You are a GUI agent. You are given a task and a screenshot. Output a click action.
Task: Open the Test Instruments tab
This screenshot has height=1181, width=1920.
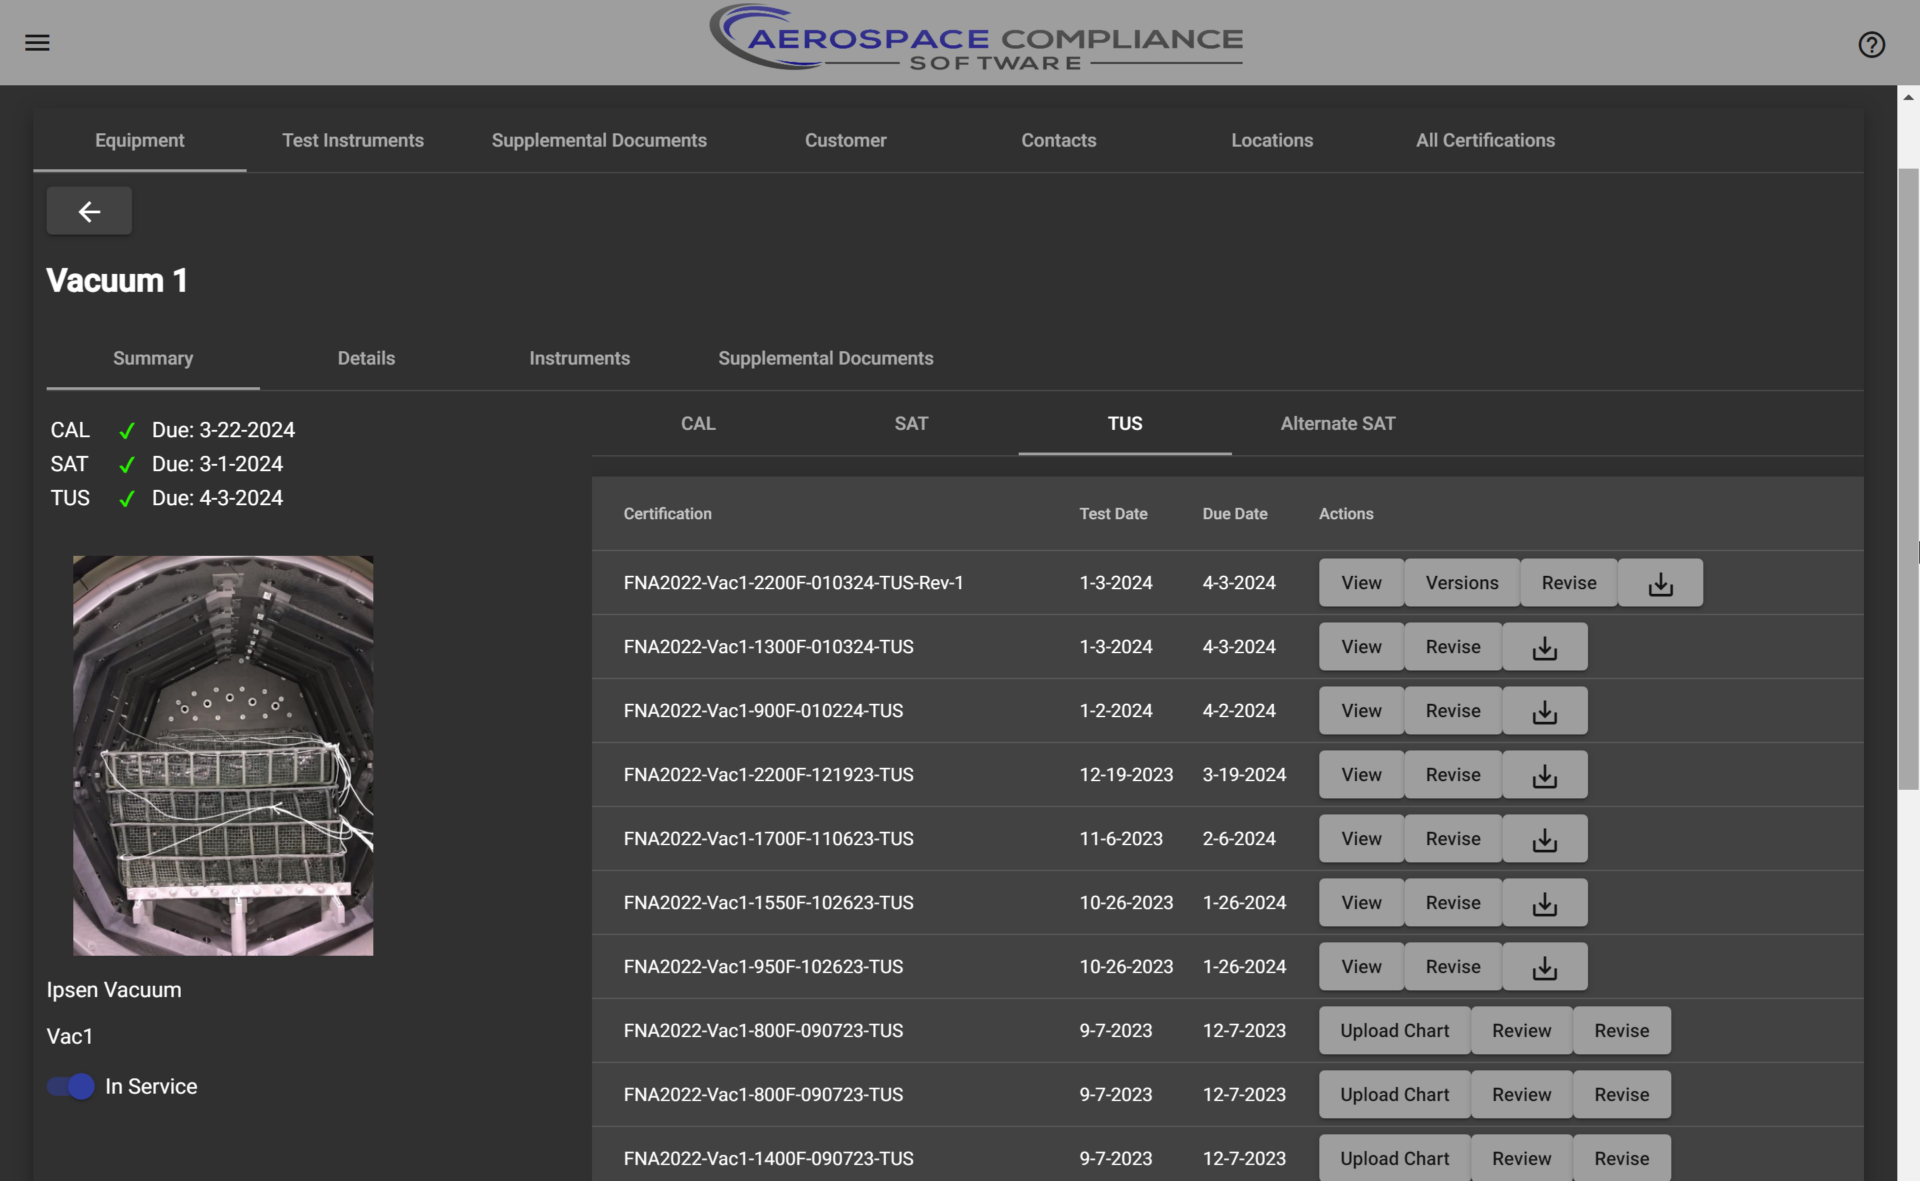tap(352, 140)
